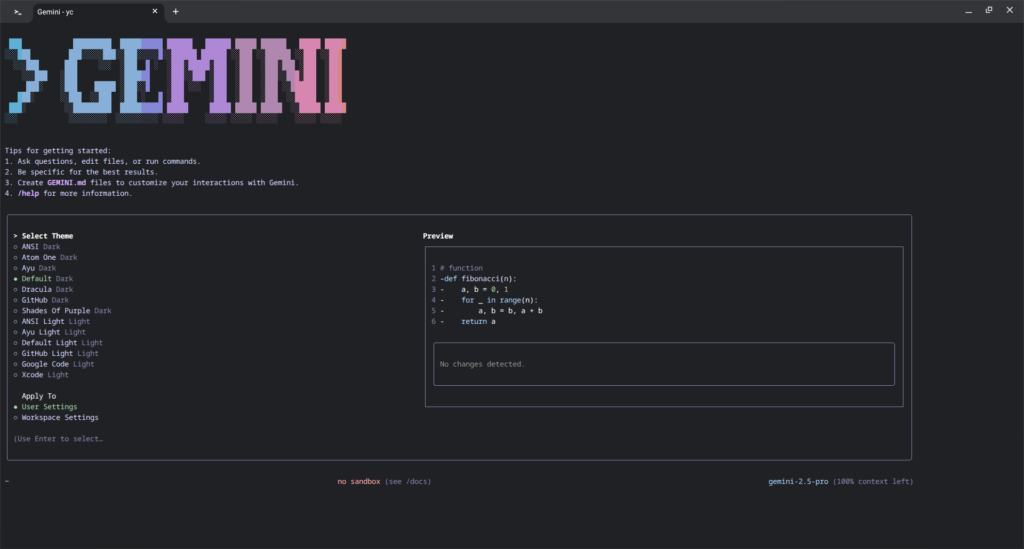Select Shades Of Purple theme
Screen dimensions: 1024x549
pos(63,311)
